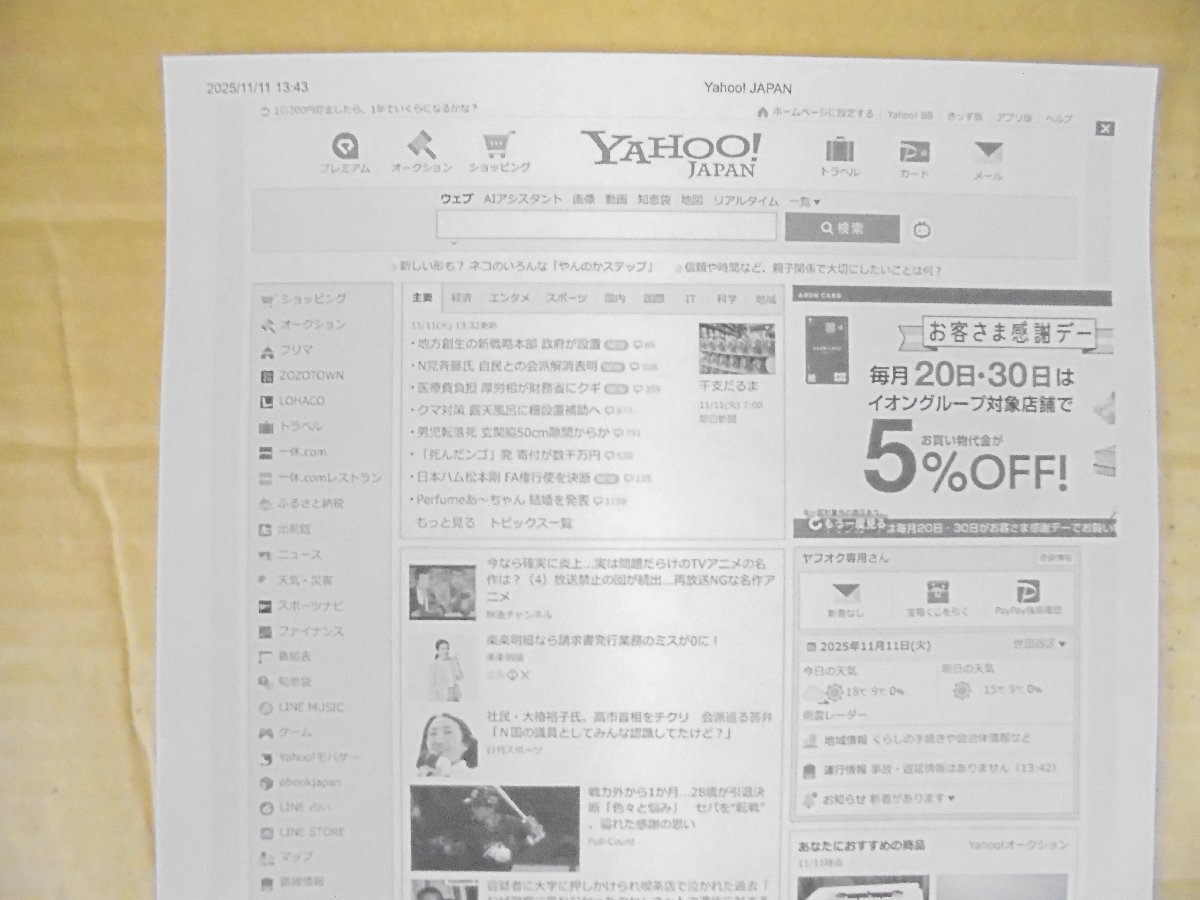Open the 雨雲レーダー link in weather panel
This screenshot has width=1200, height=900.
[835, 715]
